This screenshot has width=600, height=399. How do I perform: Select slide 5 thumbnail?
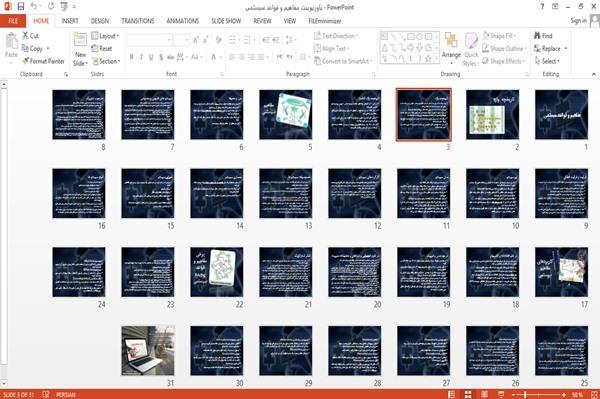(x=285, y=114)
